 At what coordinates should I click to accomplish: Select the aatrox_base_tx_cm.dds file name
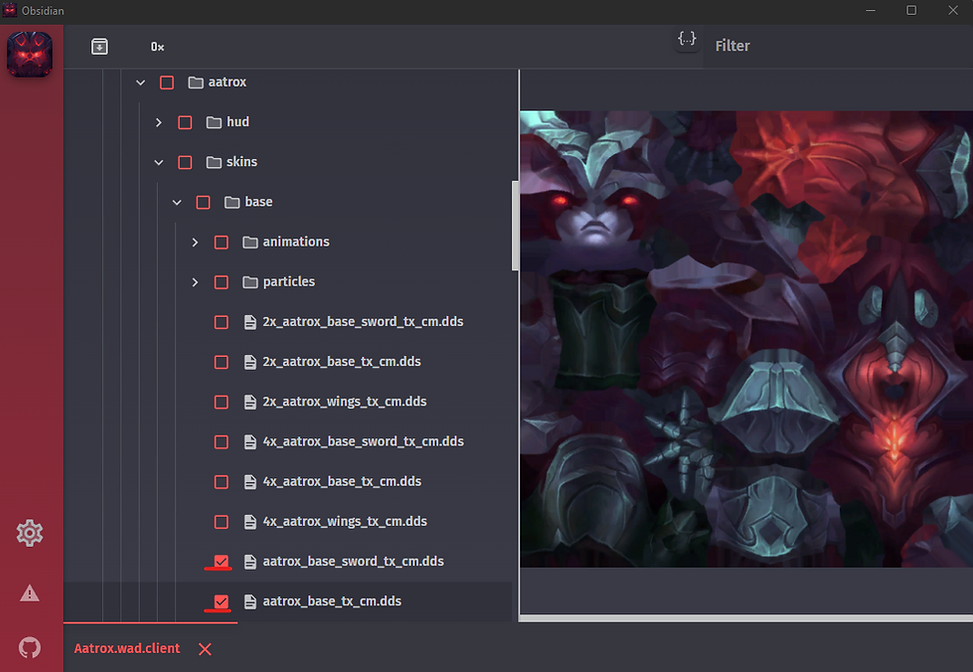click(332, 601)
